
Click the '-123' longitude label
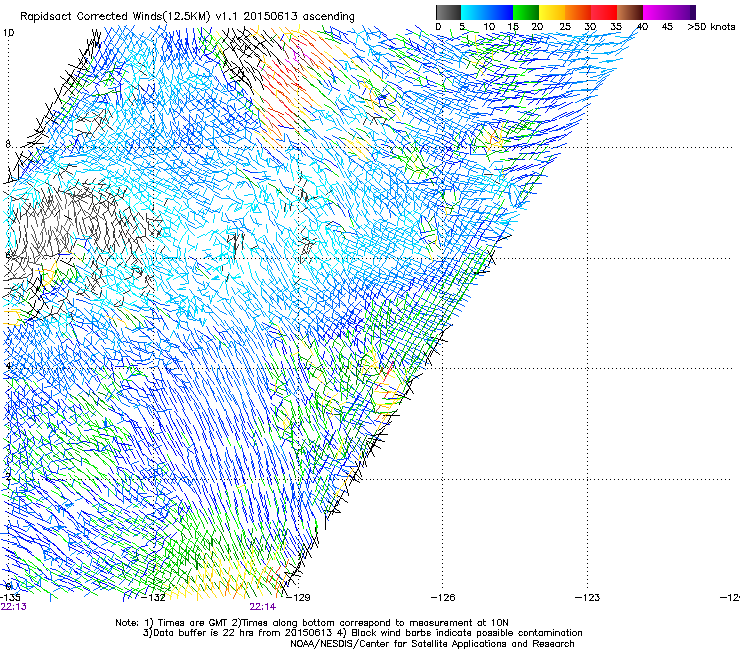pos(588,598)
